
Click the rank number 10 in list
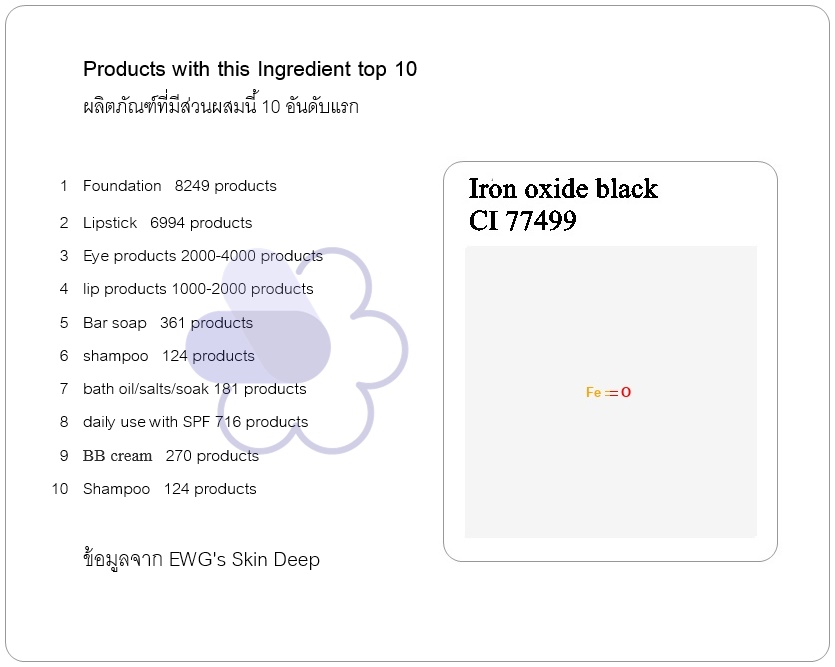(60, 489)
